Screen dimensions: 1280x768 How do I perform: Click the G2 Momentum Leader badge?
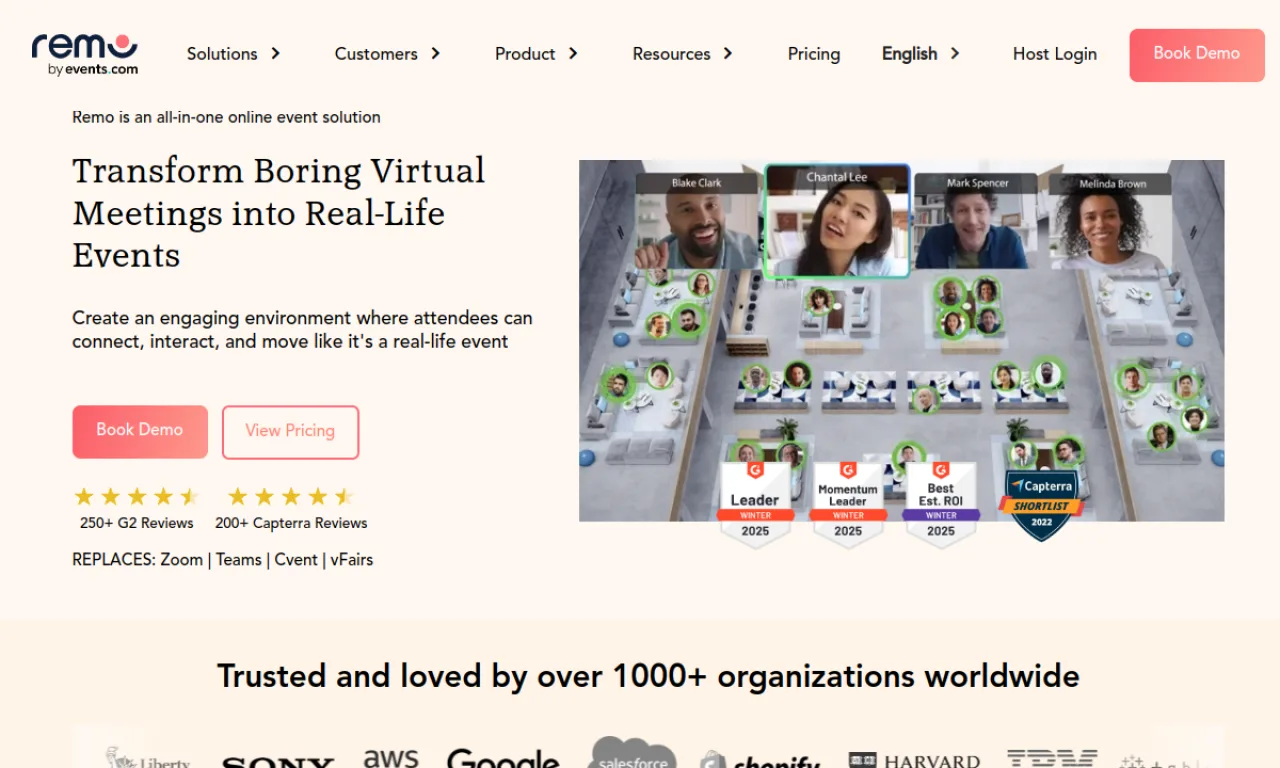pos(848,505)
